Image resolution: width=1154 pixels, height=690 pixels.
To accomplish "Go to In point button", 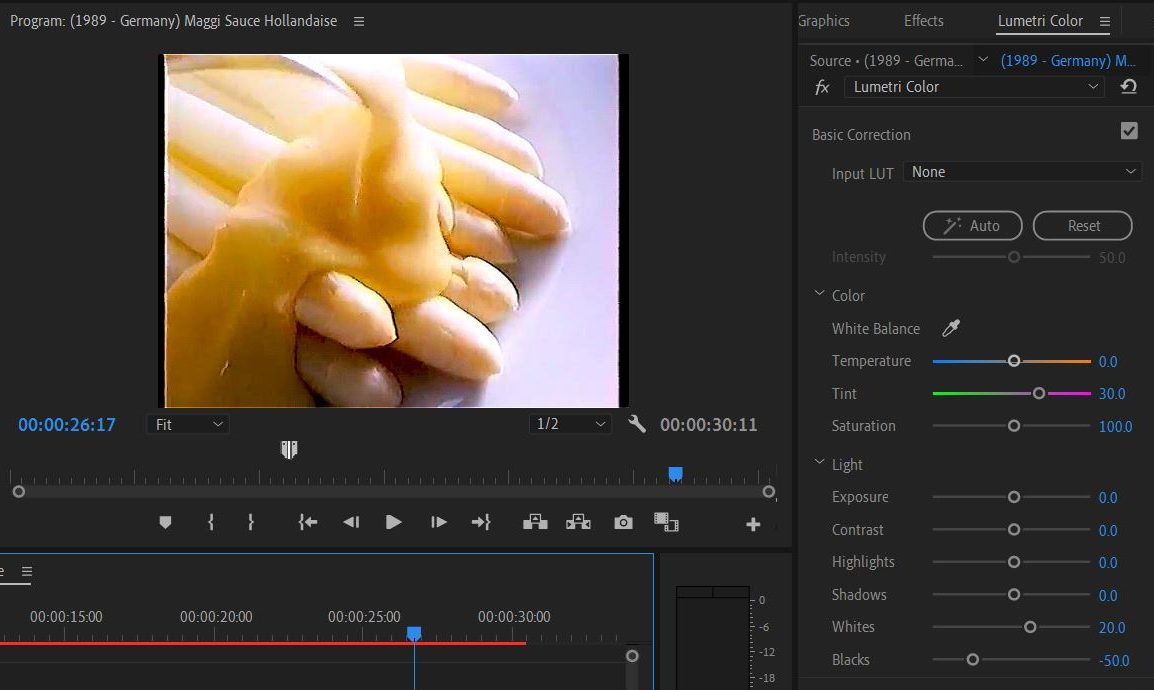I will click(308, 522).
